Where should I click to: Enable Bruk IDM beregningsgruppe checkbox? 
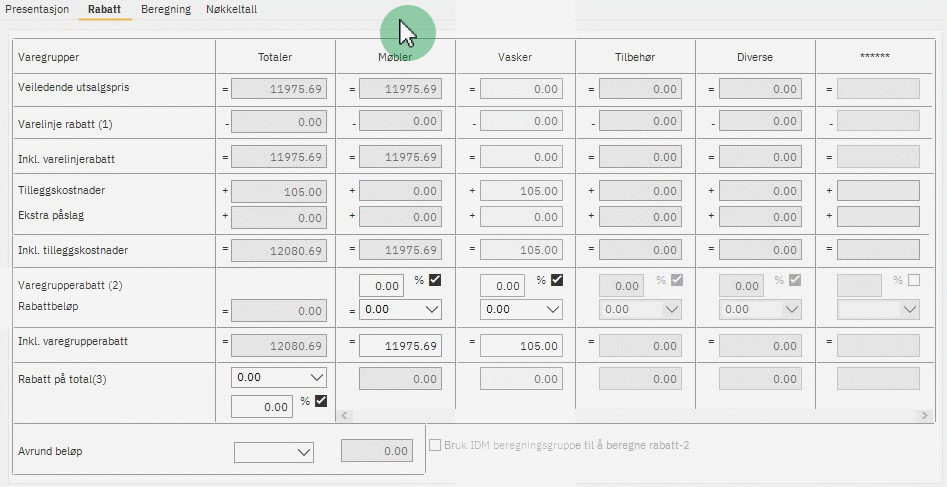(x=435, y=445)
